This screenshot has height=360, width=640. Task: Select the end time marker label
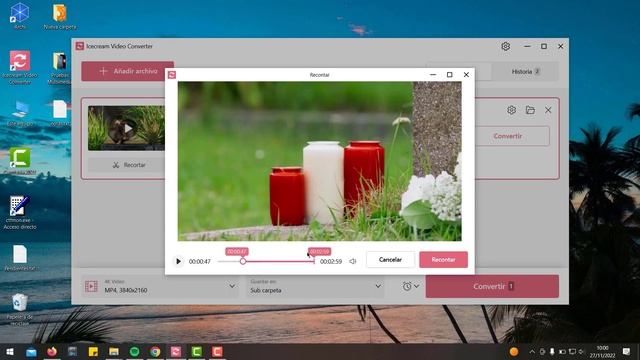(319, 251)
